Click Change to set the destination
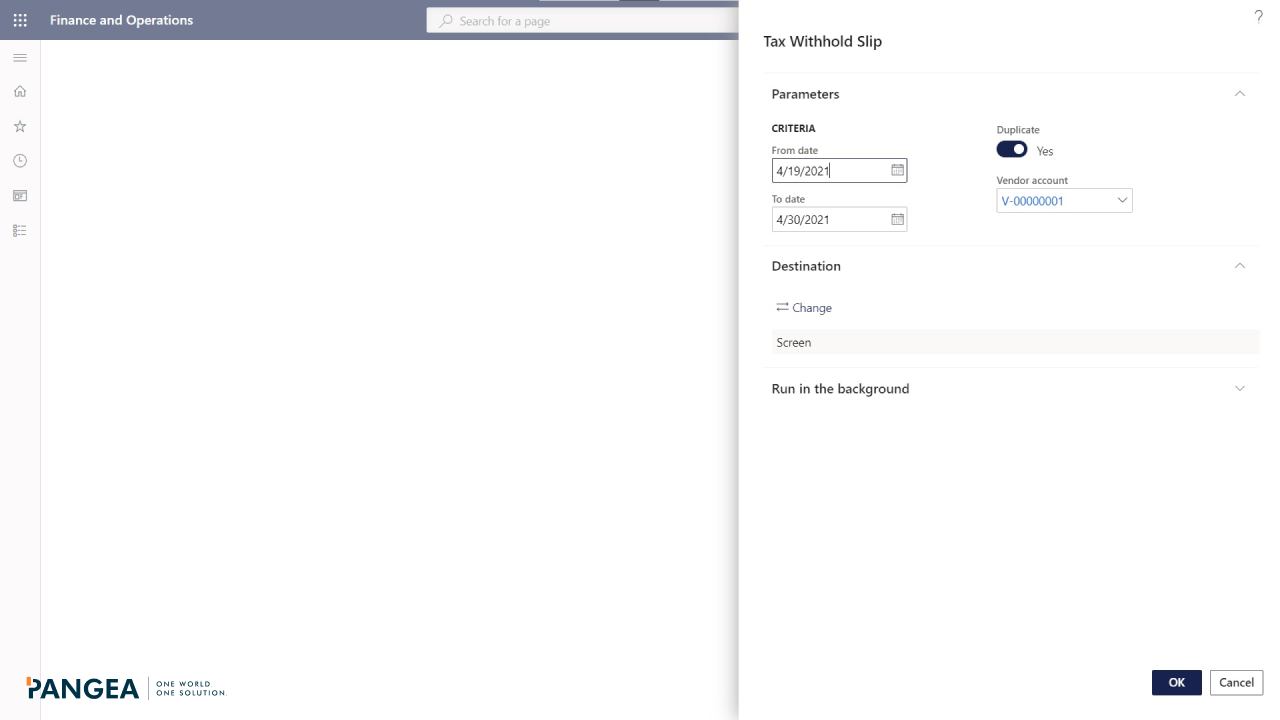Viewport: 1280px width, 720px height. (x=804, y=308)
